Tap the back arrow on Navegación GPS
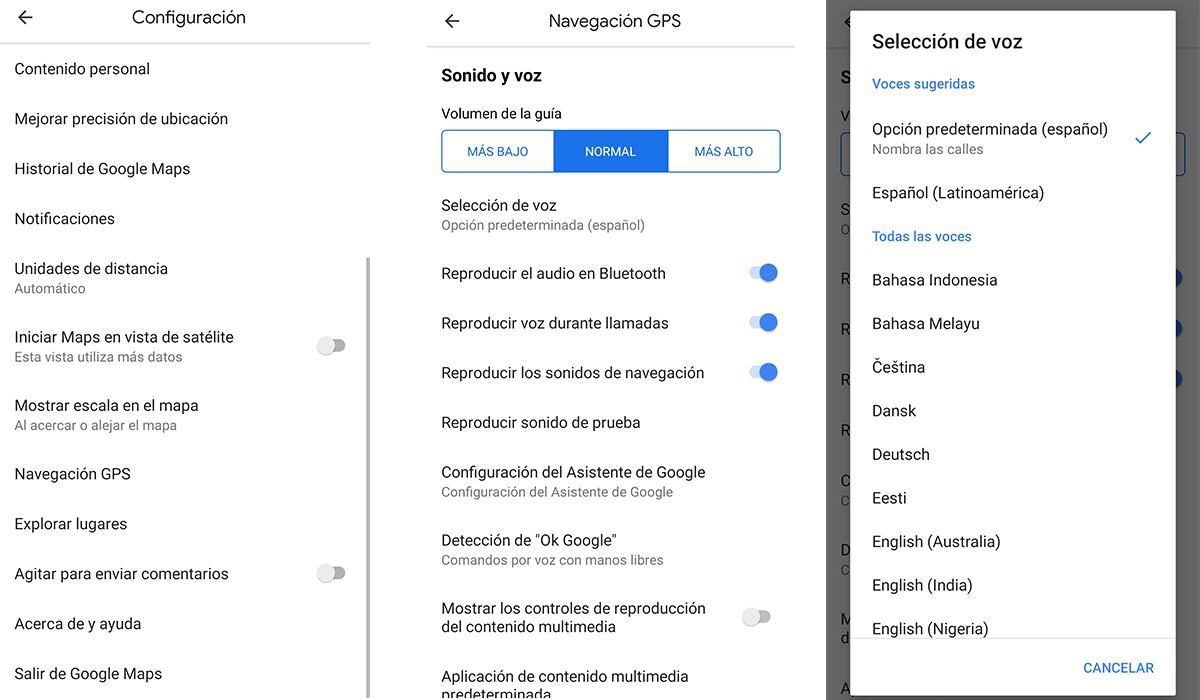The image size is (1200, 700). (451, 20)
